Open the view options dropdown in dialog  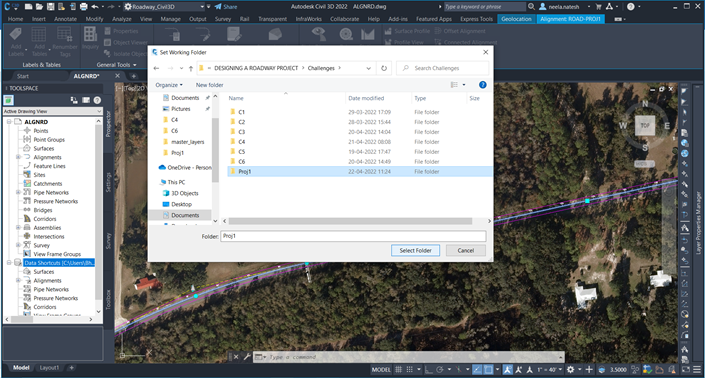click(464, 85)
